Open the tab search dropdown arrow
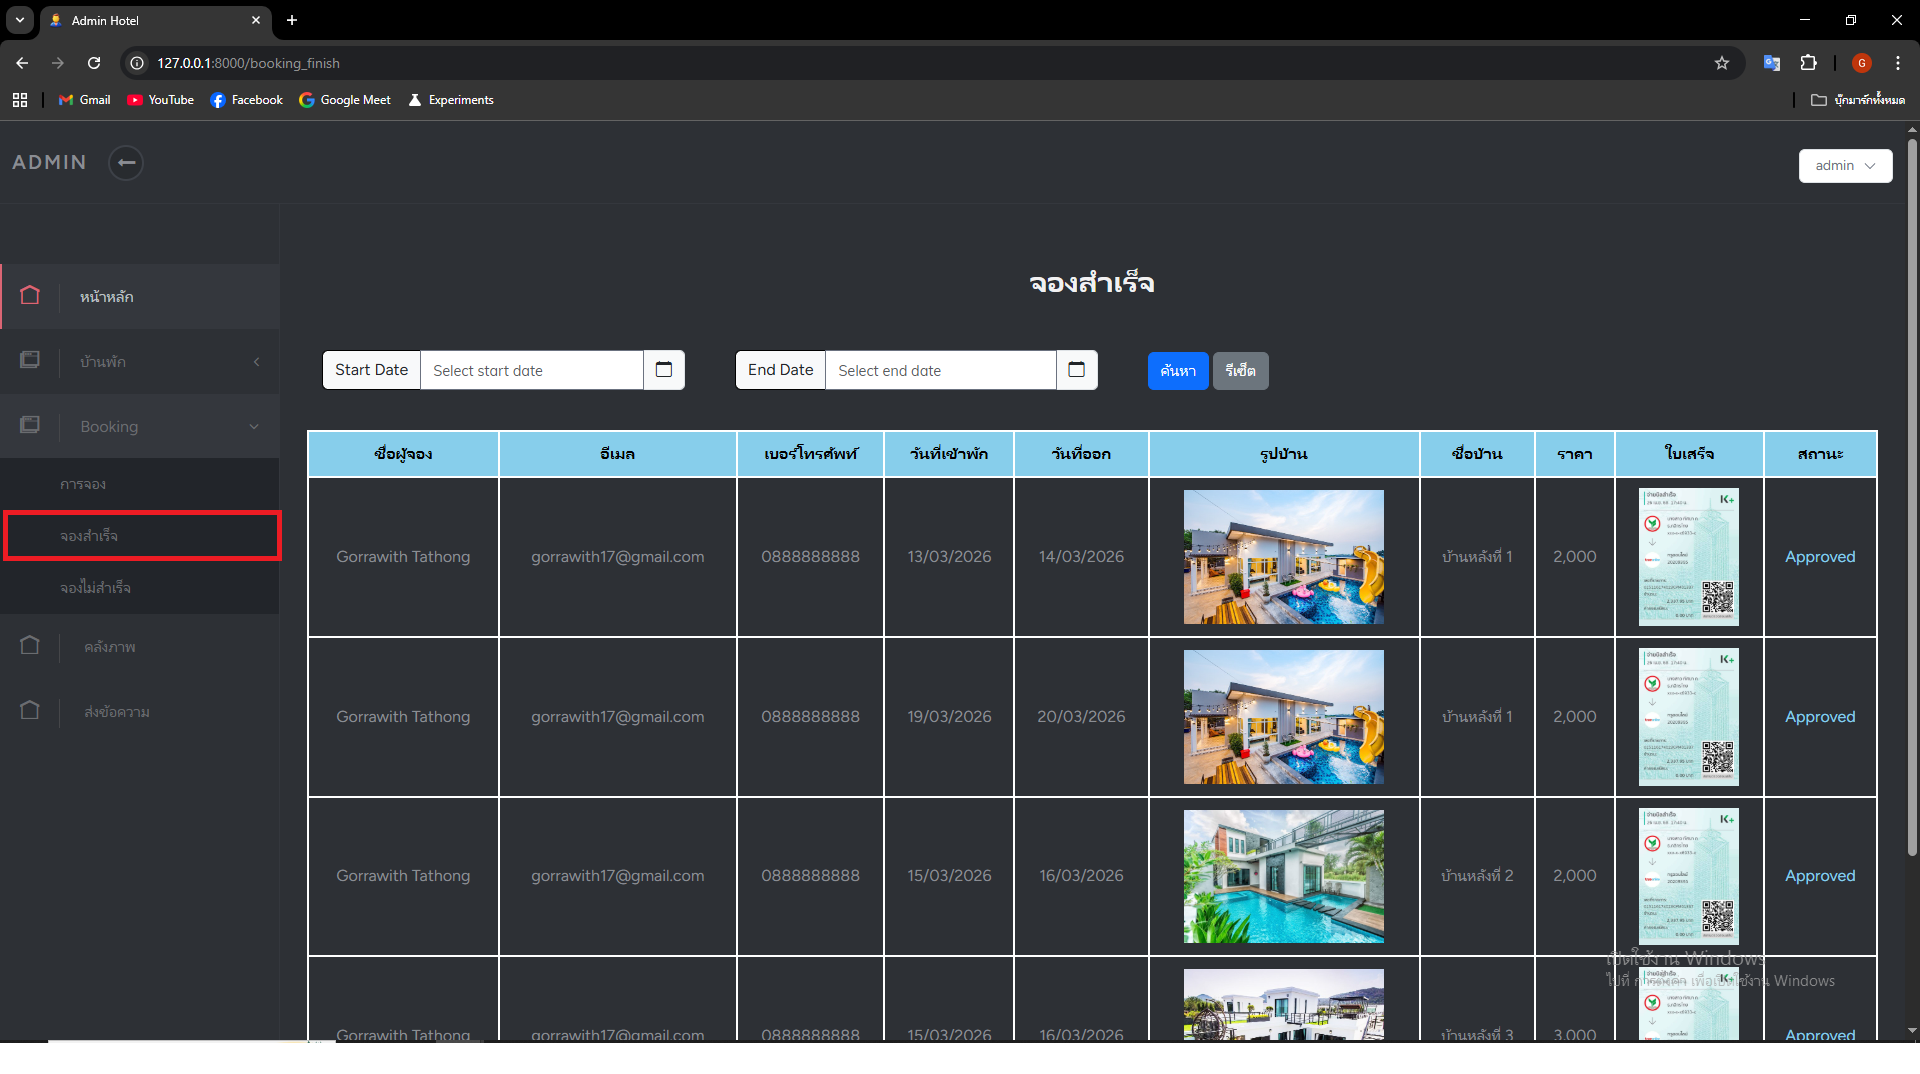The height and width of the screenshot is (1074, 1920). [x=20, y=20]
